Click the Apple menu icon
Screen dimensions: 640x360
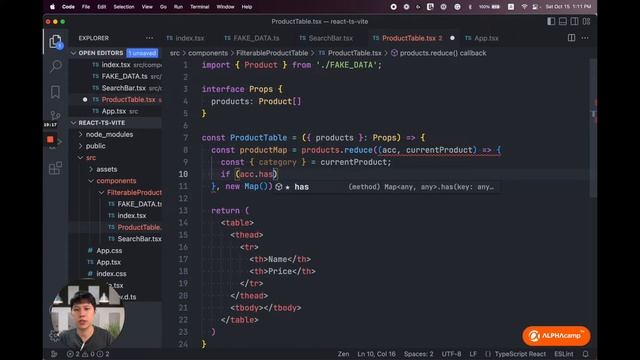point(52,7)
